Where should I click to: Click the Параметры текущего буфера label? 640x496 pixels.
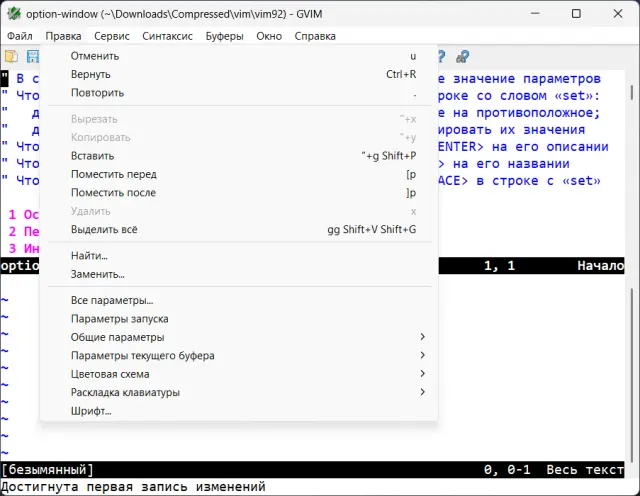point(142,356)
